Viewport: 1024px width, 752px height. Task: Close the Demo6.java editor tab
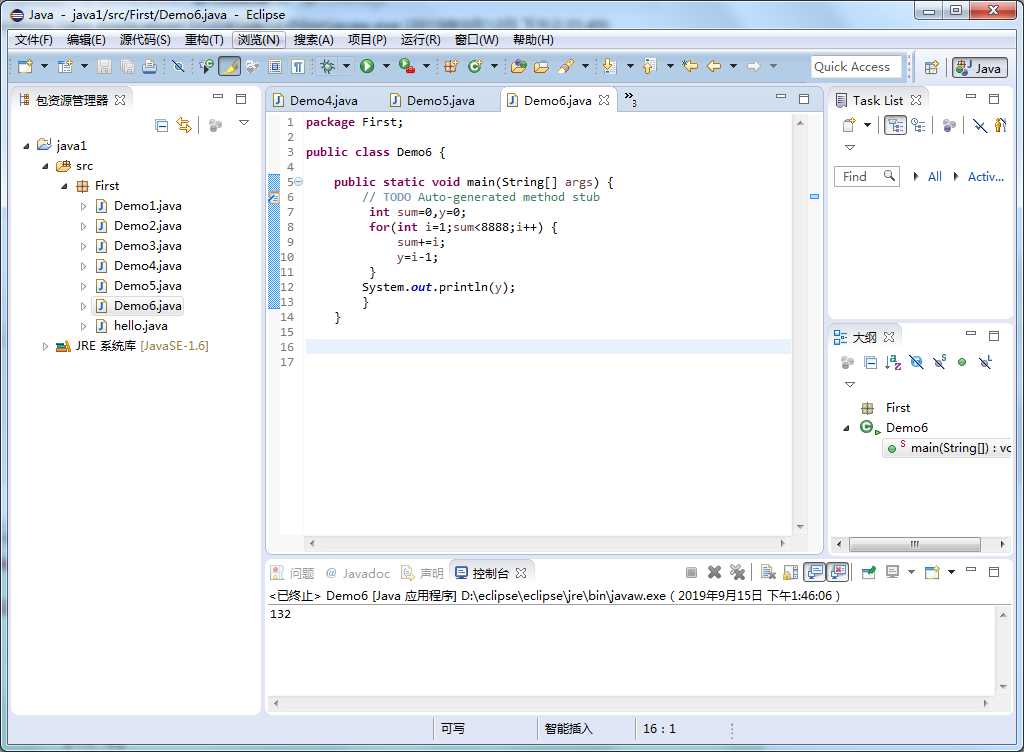point(604,100)
